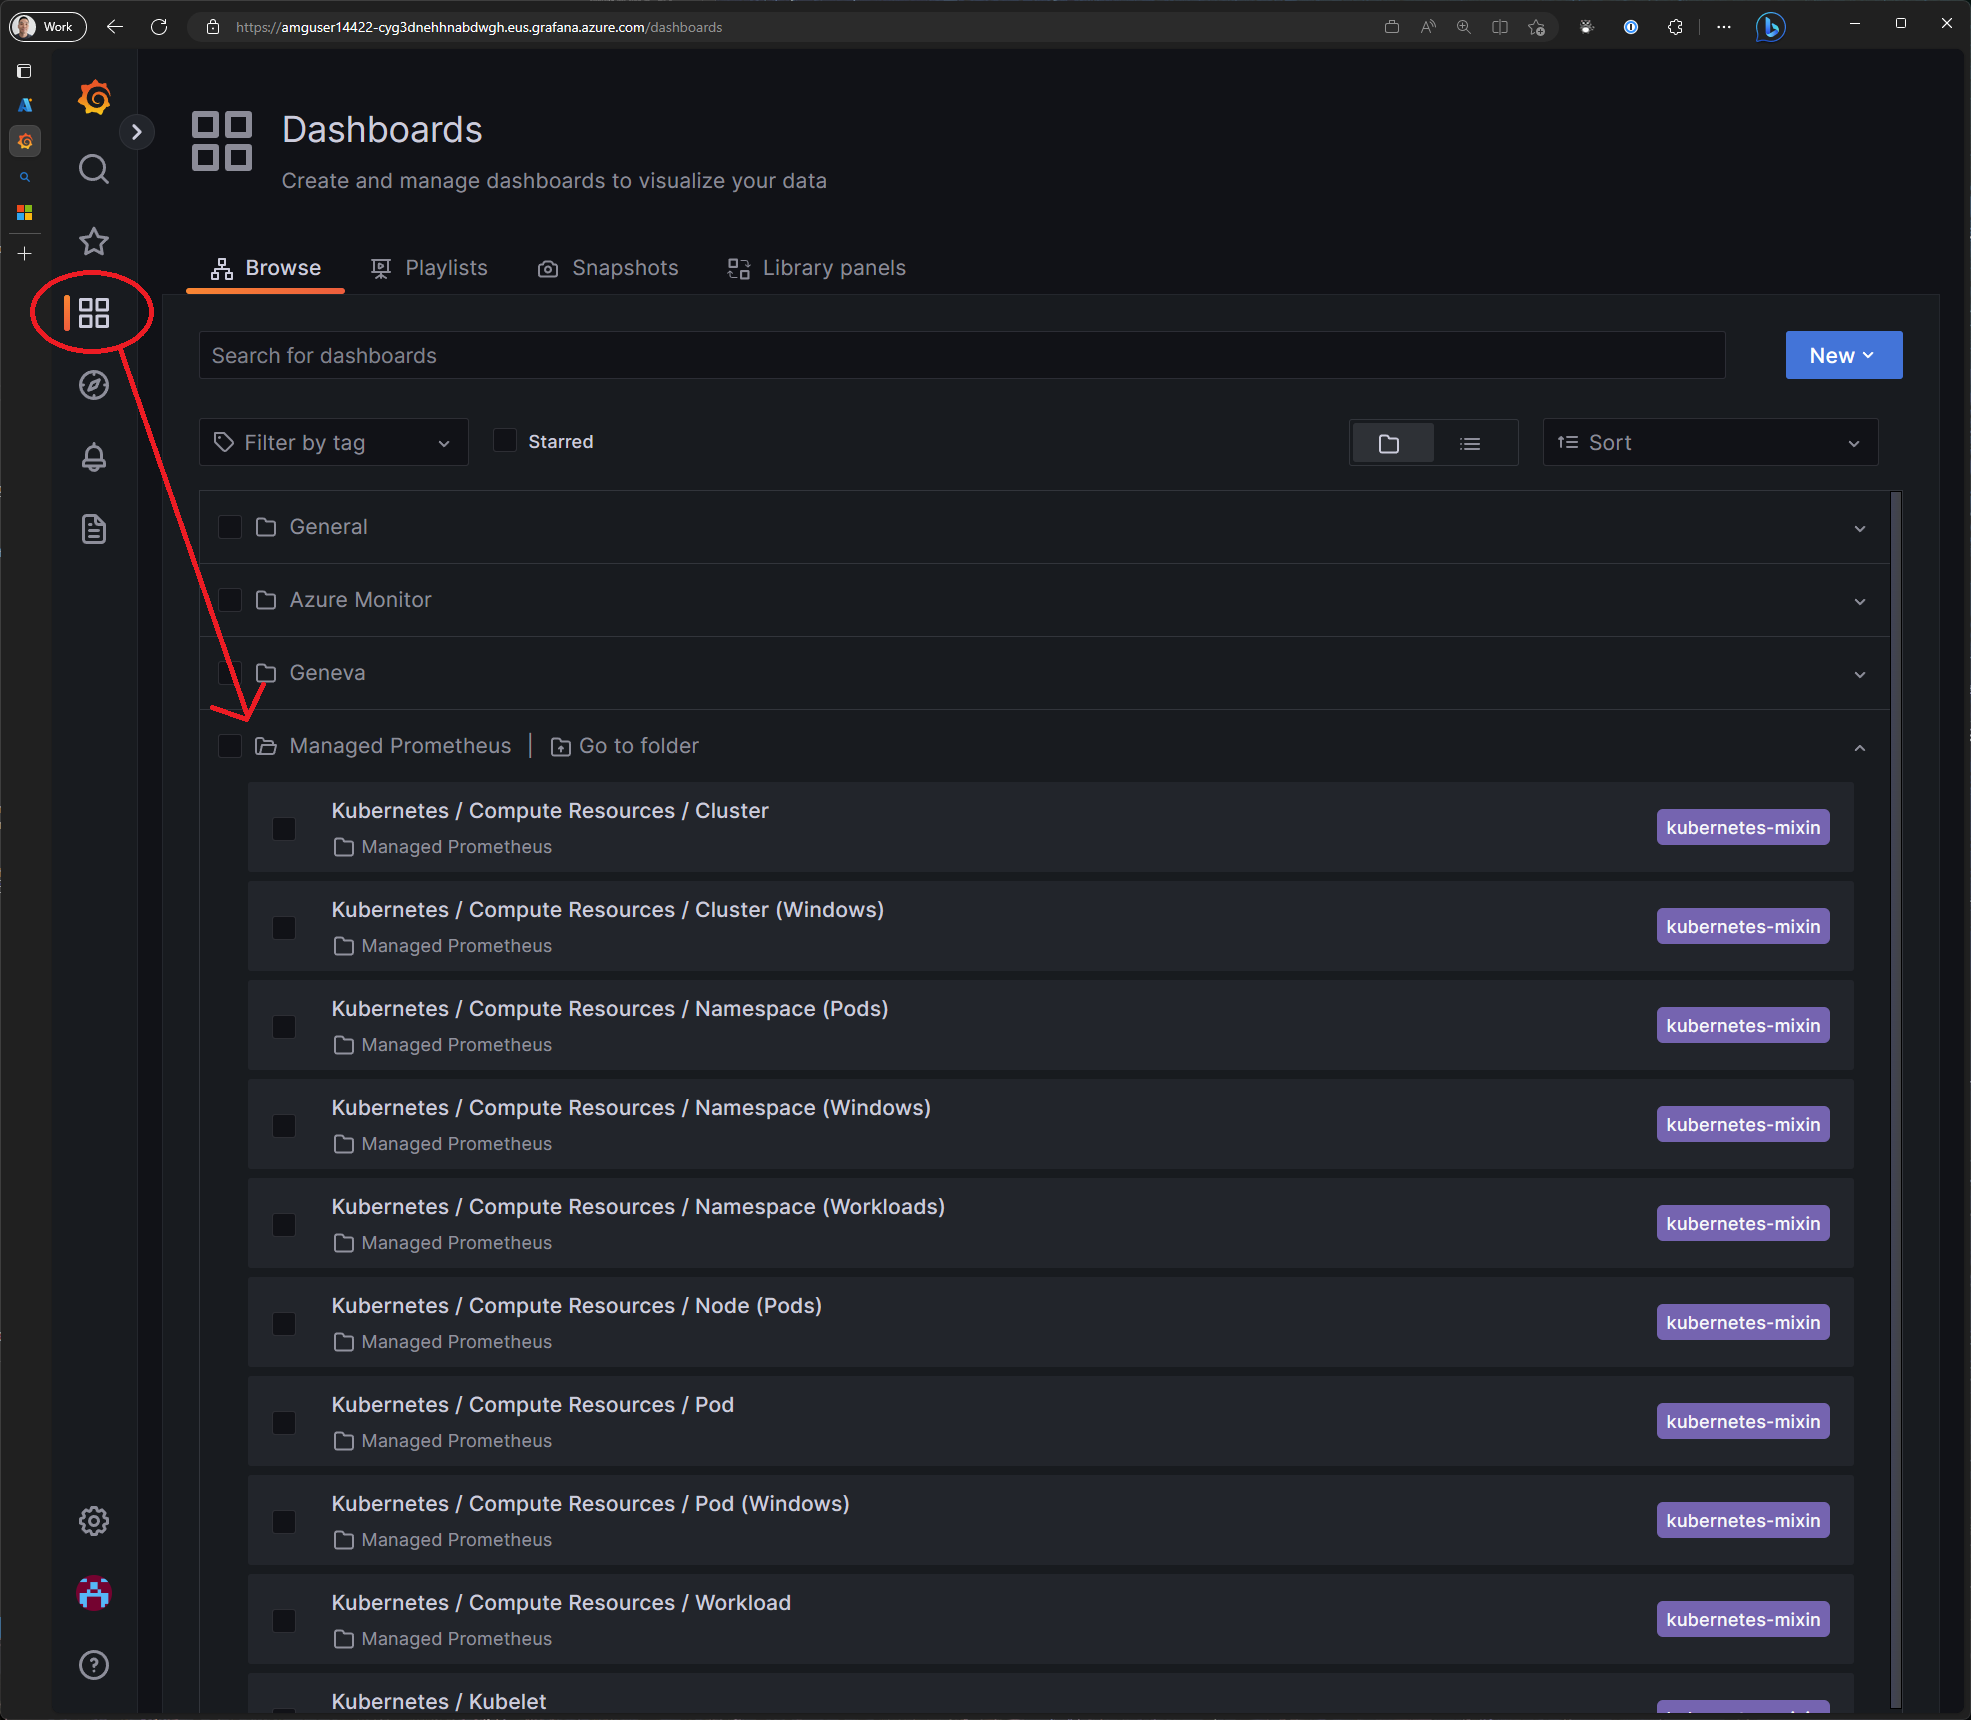Image resolution: width=1971 pixels, height=1720 pixels.
Task: Open the Dashboards grid icon in sidebar
Action: click(x=94, y=313)
